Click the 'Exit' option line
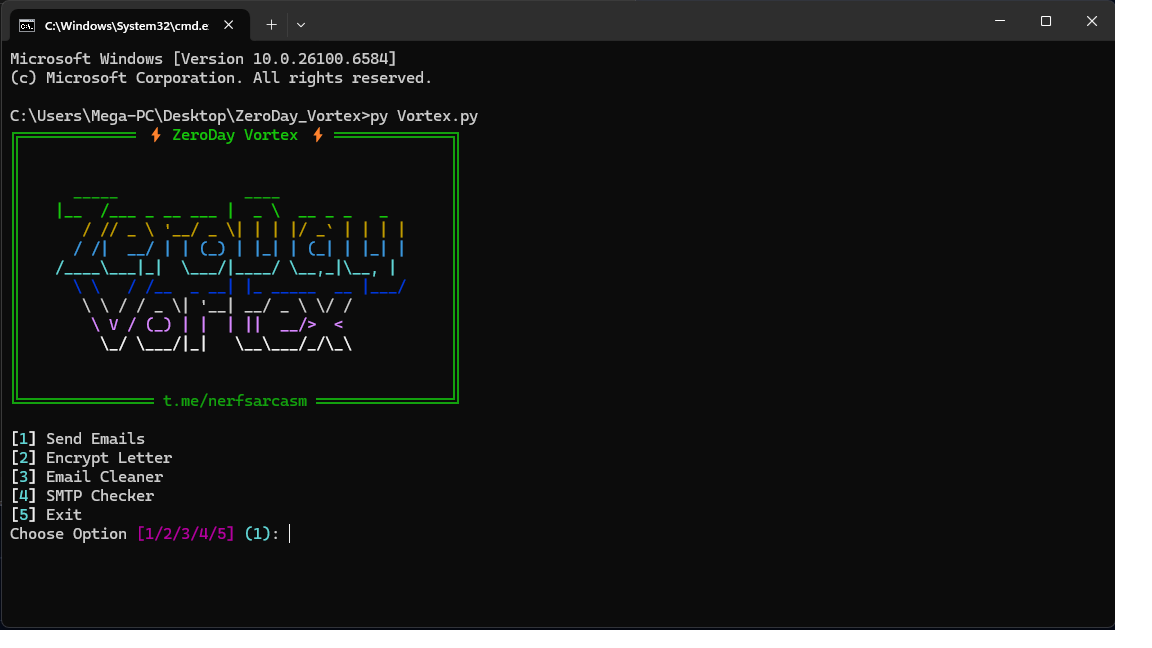The height and width of the screenshot is (648, 1152). [46, 515]
